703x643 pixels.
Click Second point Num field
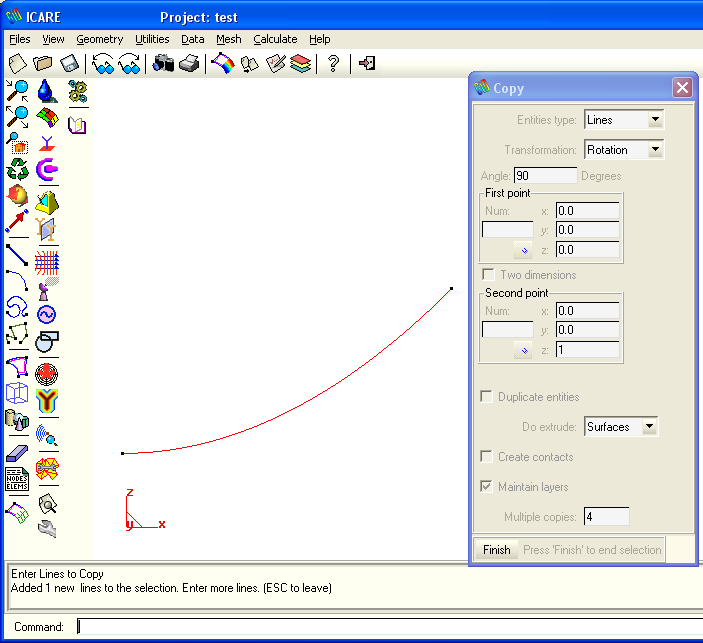point(508,329)
